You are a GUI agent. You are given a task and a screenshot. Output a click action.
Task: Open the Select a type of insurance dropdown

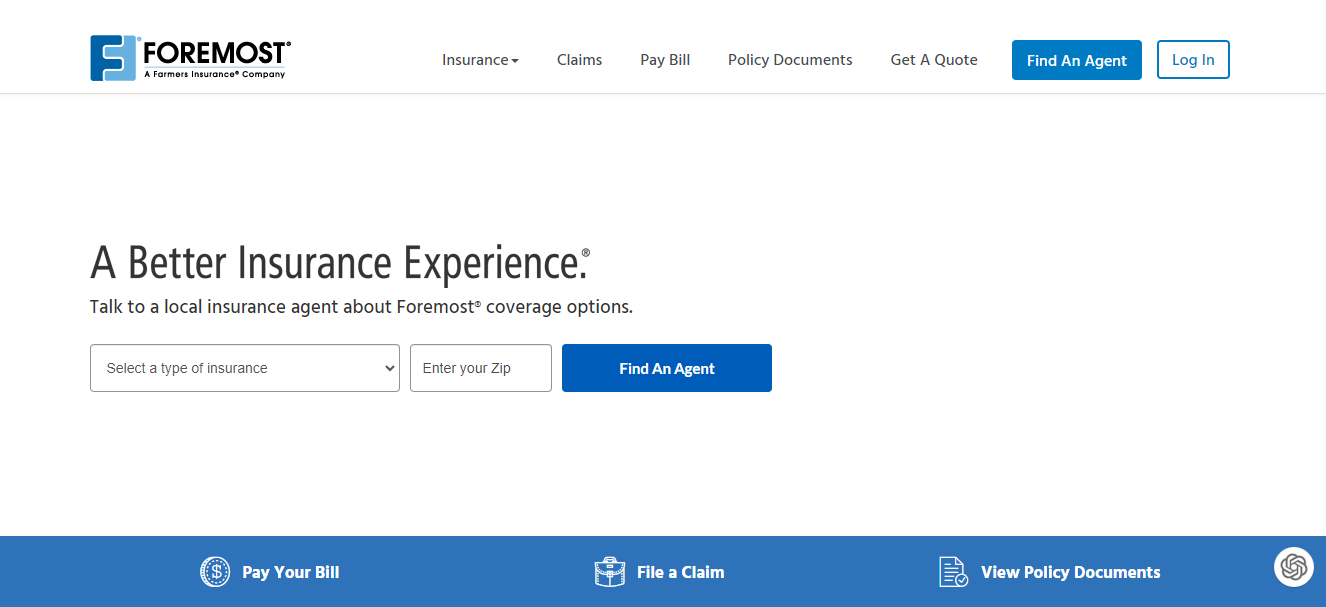(x=245, y=368)
